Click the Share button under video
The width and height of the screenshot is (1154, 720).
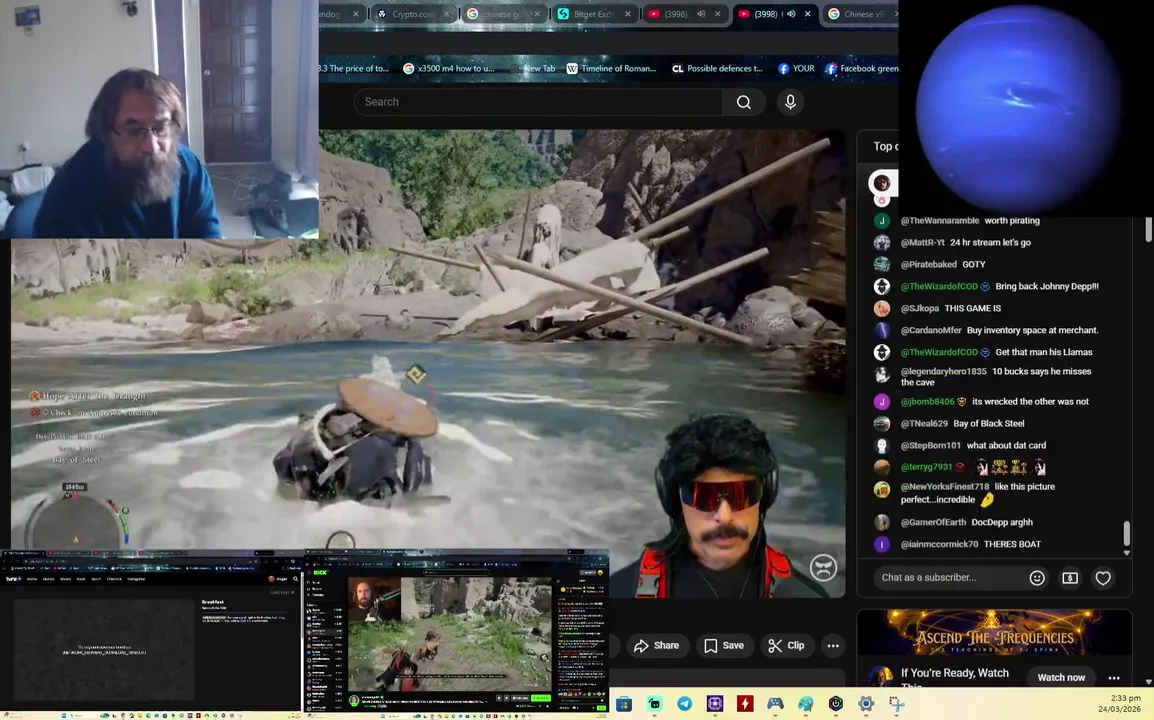656,646
